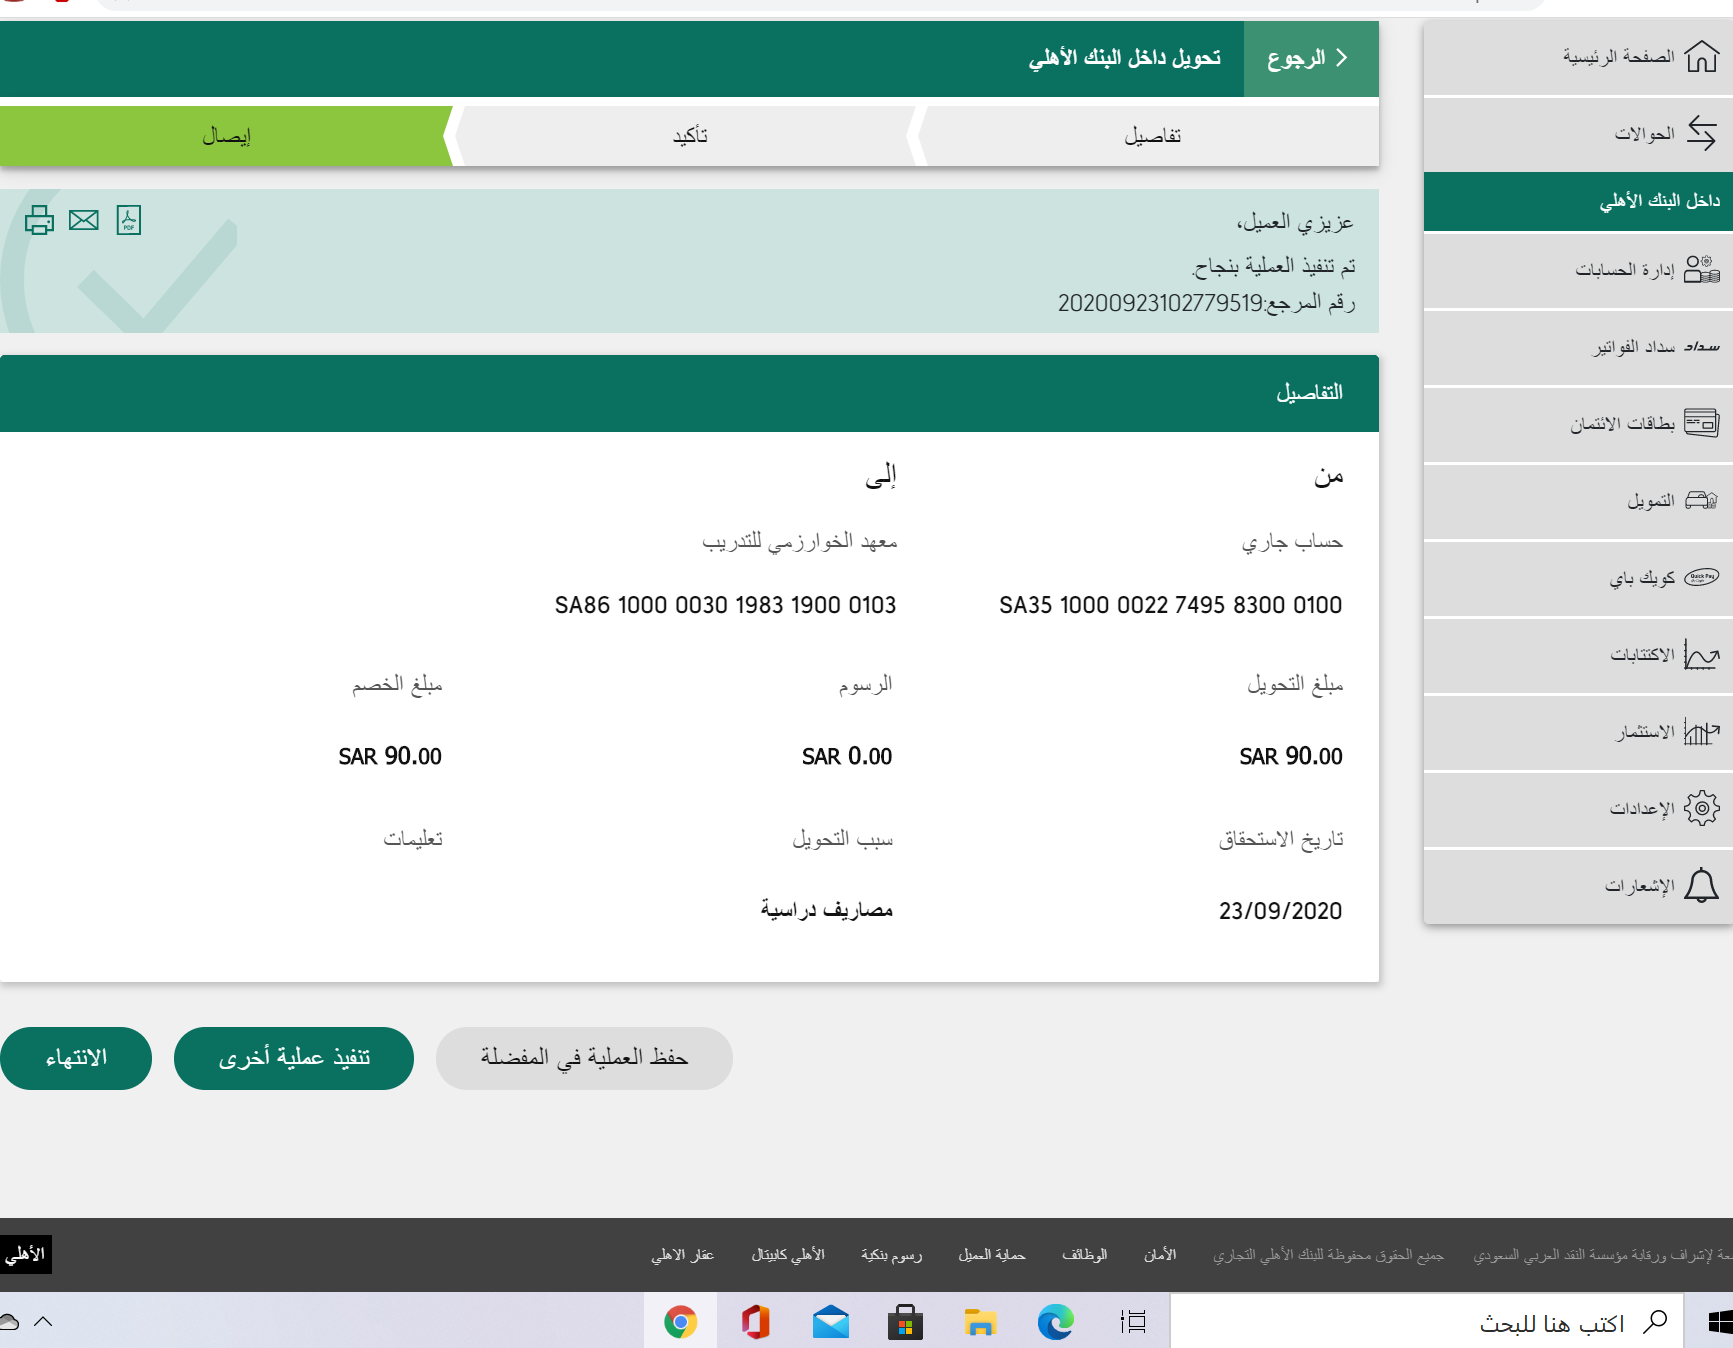Open the credit cards sidebar item
The width and height of the screenshot is (1733, 1348).
(x=1645, y=424)
